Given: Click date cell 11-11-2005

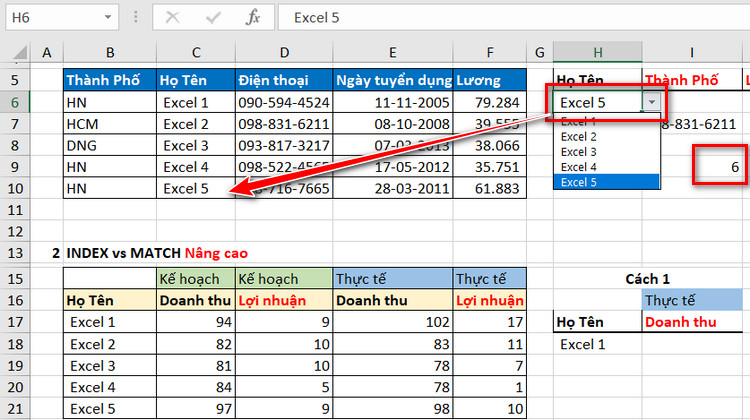Looking at the screenshot, I should pos(393,102).
